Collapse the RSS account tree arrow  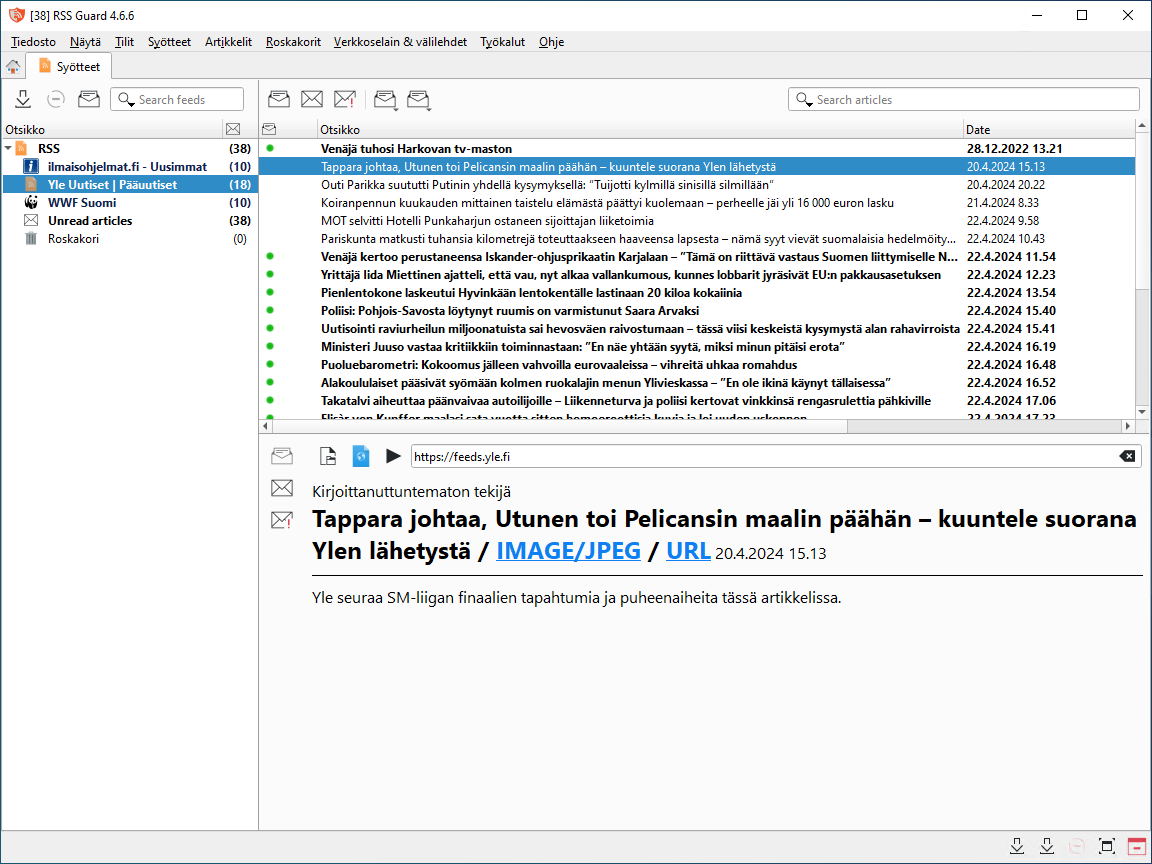point(8,148)
